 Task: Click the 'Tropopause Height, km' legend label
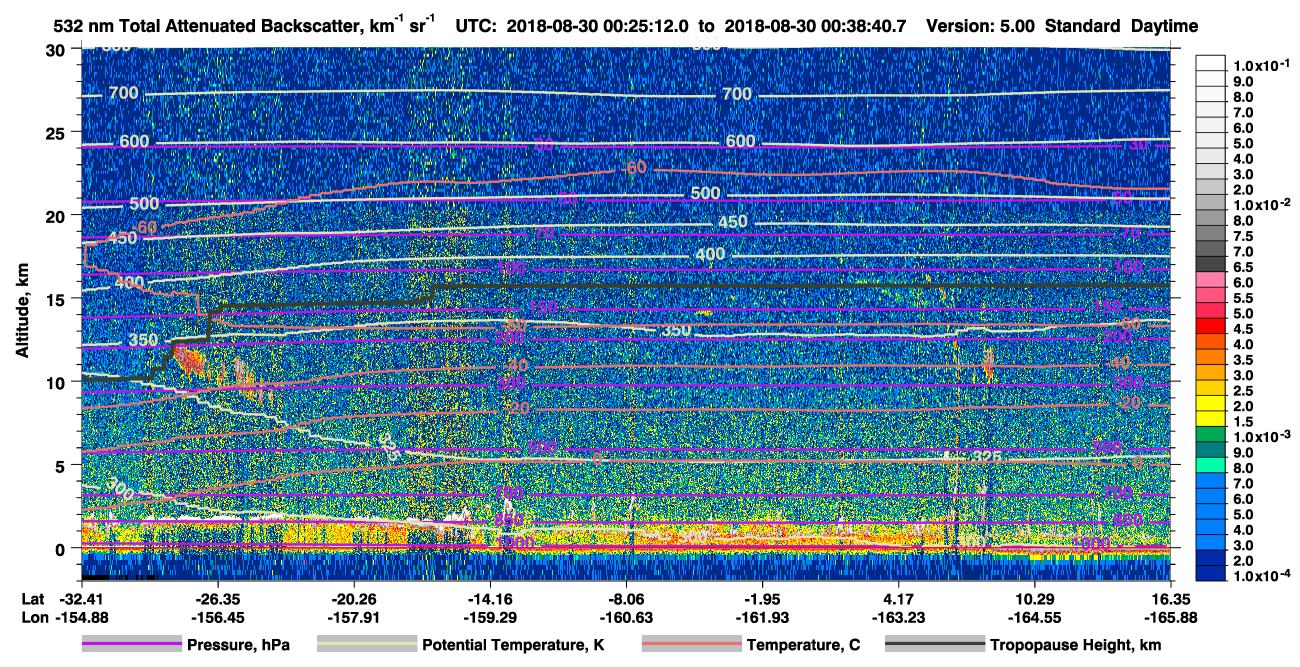[x=1076, y=646]
